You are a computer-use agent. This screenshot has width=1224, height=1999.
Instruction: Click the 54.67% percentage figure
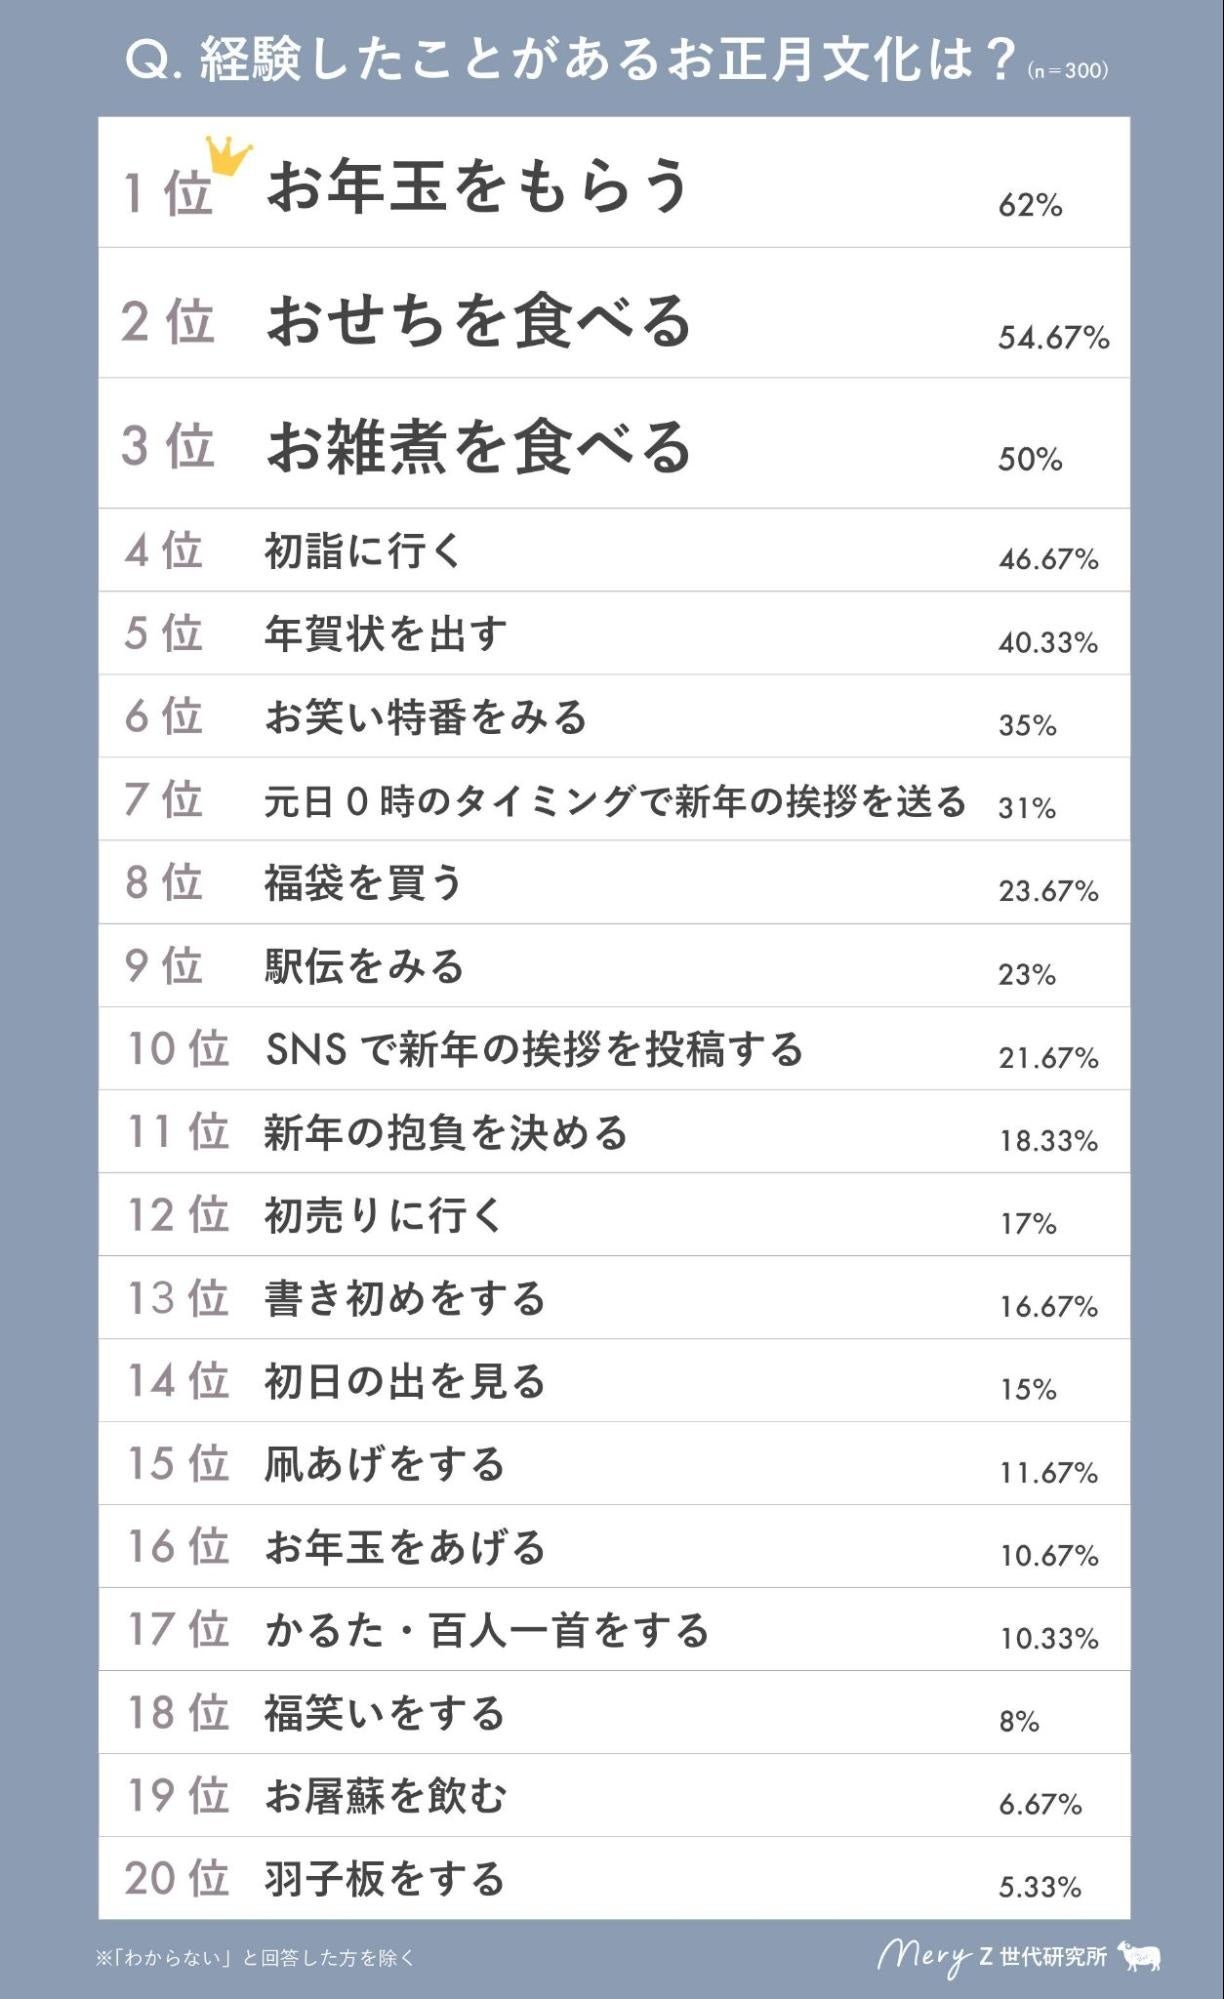tap(1053, 338)
